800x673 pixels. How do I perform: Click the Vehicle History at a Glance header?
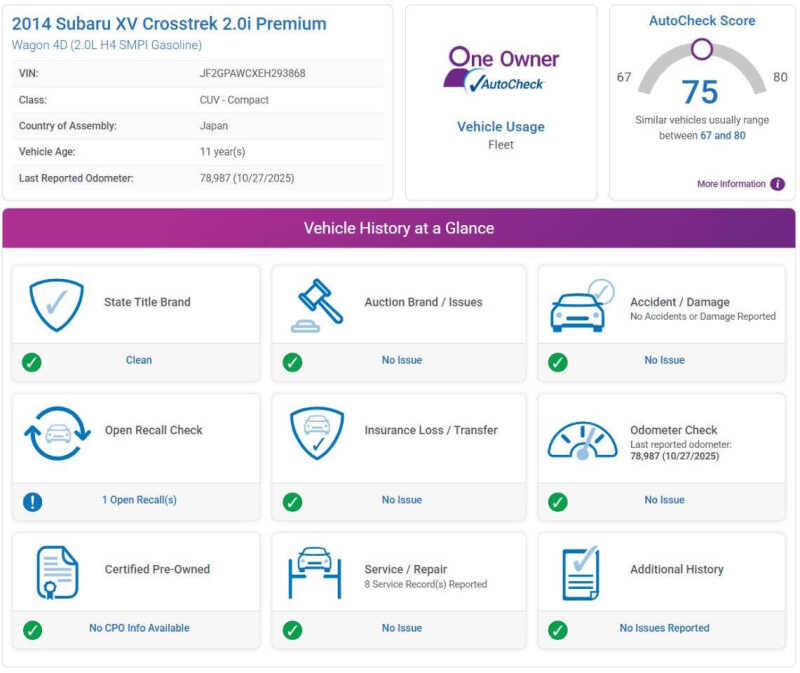[x=399, y=228]
